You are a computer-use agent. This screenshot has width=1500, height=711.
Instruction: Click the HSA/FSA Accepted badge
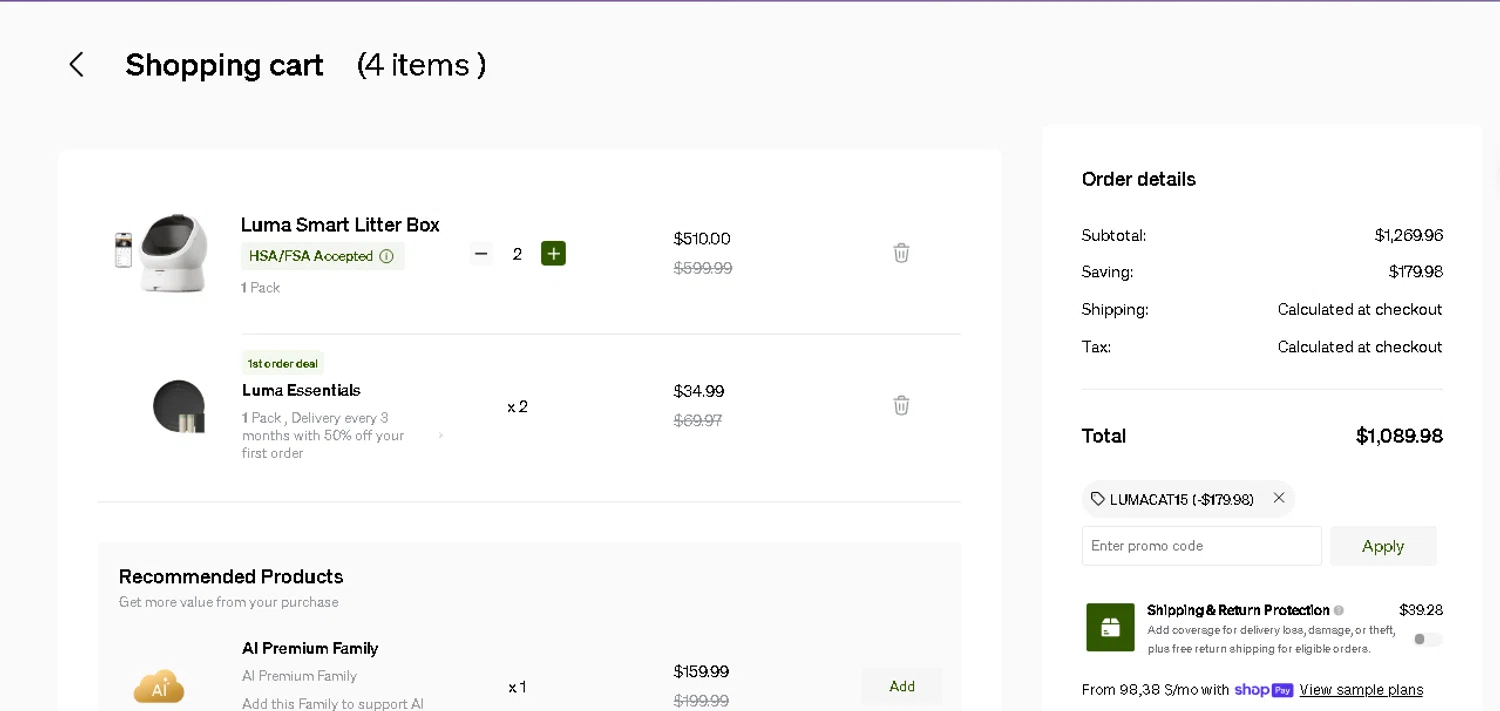pos(322,256)
